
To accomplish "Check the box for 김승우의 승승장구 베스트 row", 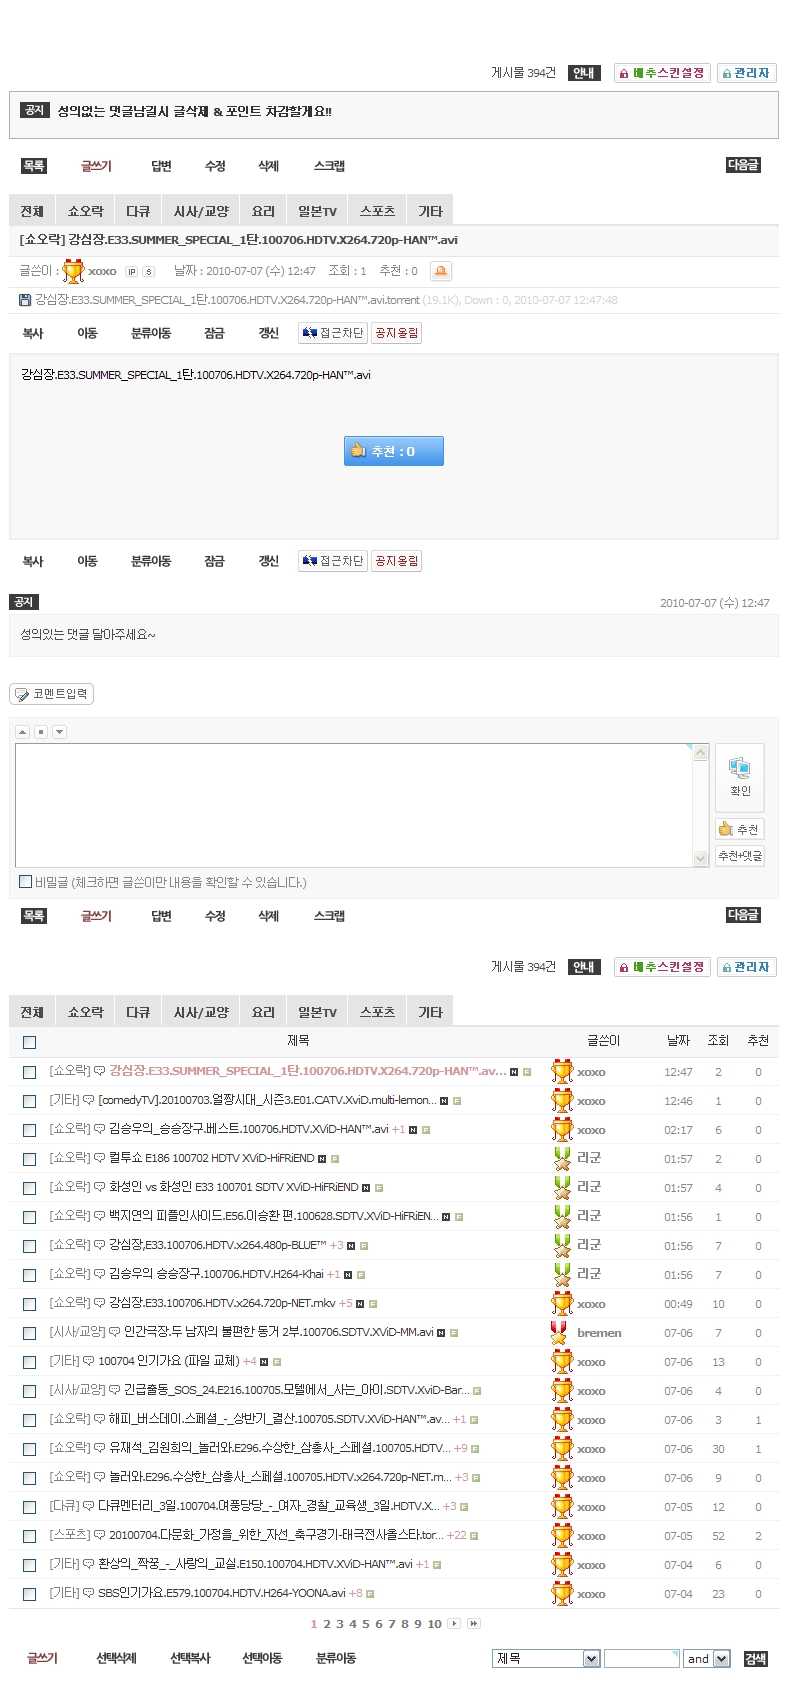I will [30, 1130].
